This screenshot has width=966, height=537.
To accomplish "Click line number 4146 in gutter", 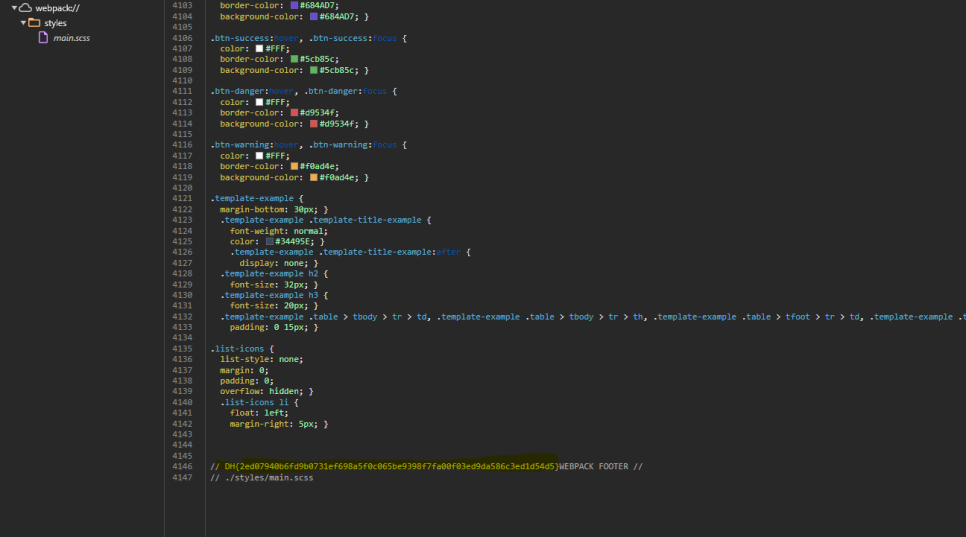I will click(x=182, y=466).
